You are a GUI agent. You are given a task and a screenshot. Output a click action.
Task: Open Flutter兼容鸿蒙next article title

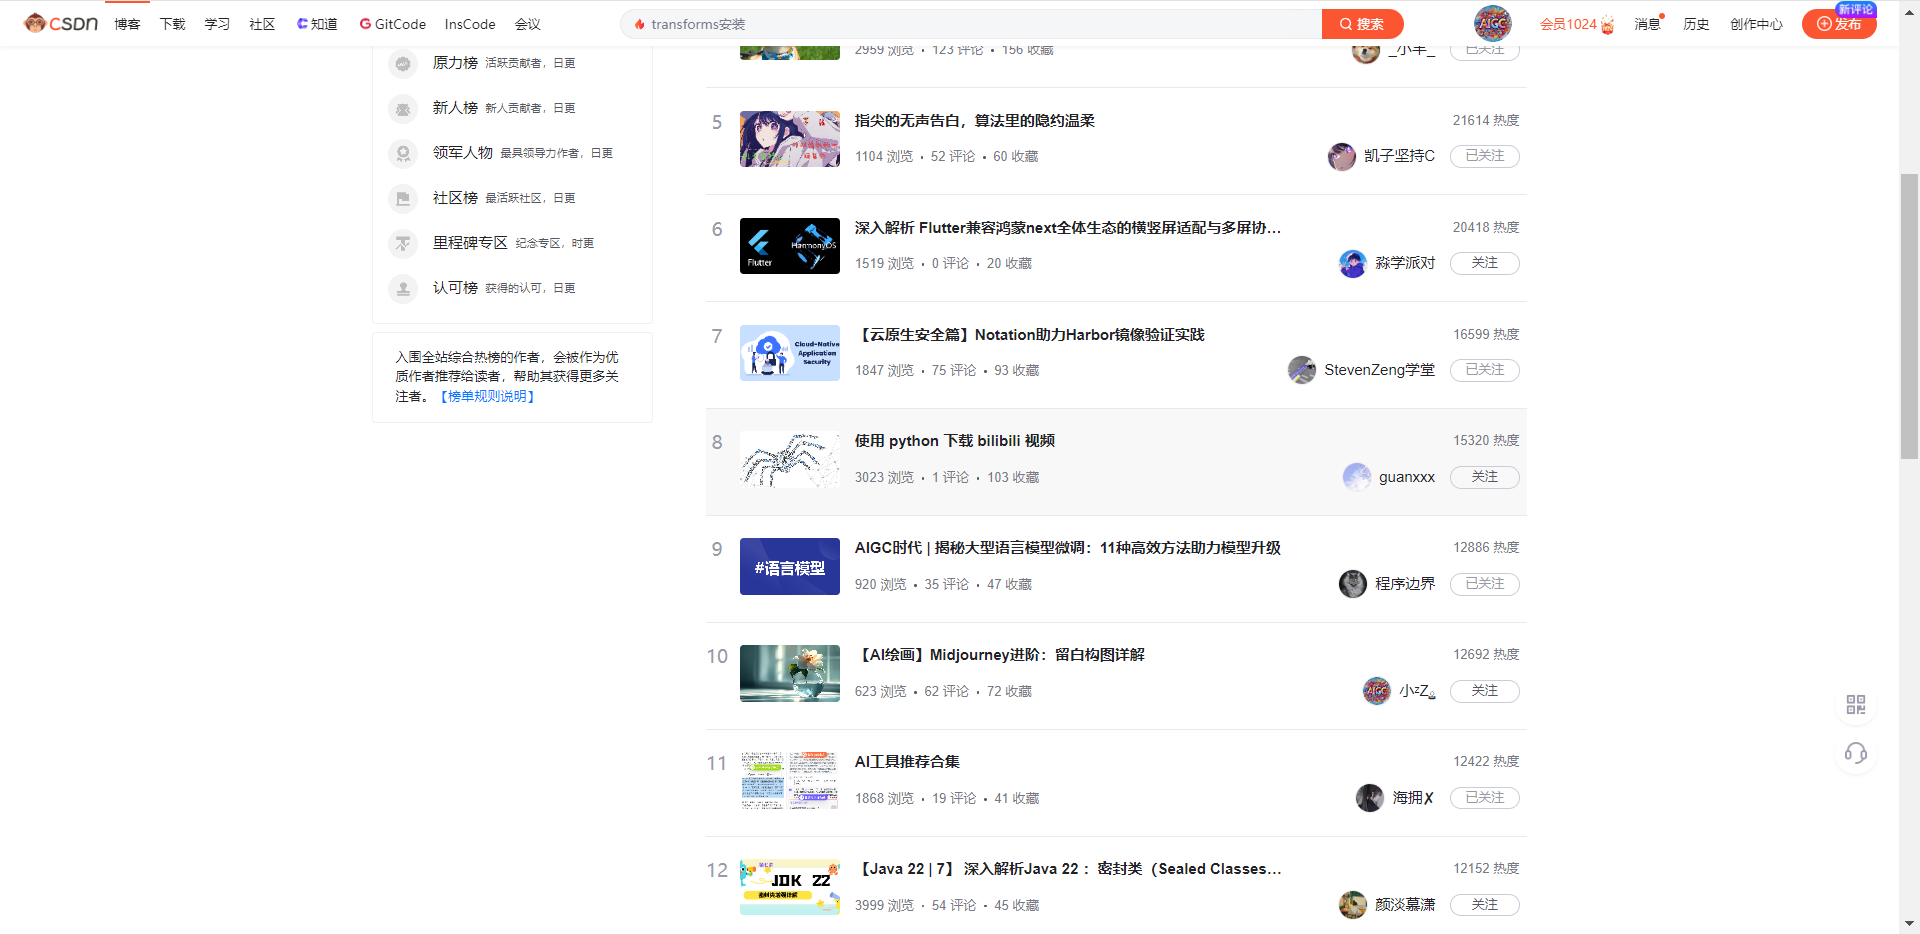point(1068,228)
